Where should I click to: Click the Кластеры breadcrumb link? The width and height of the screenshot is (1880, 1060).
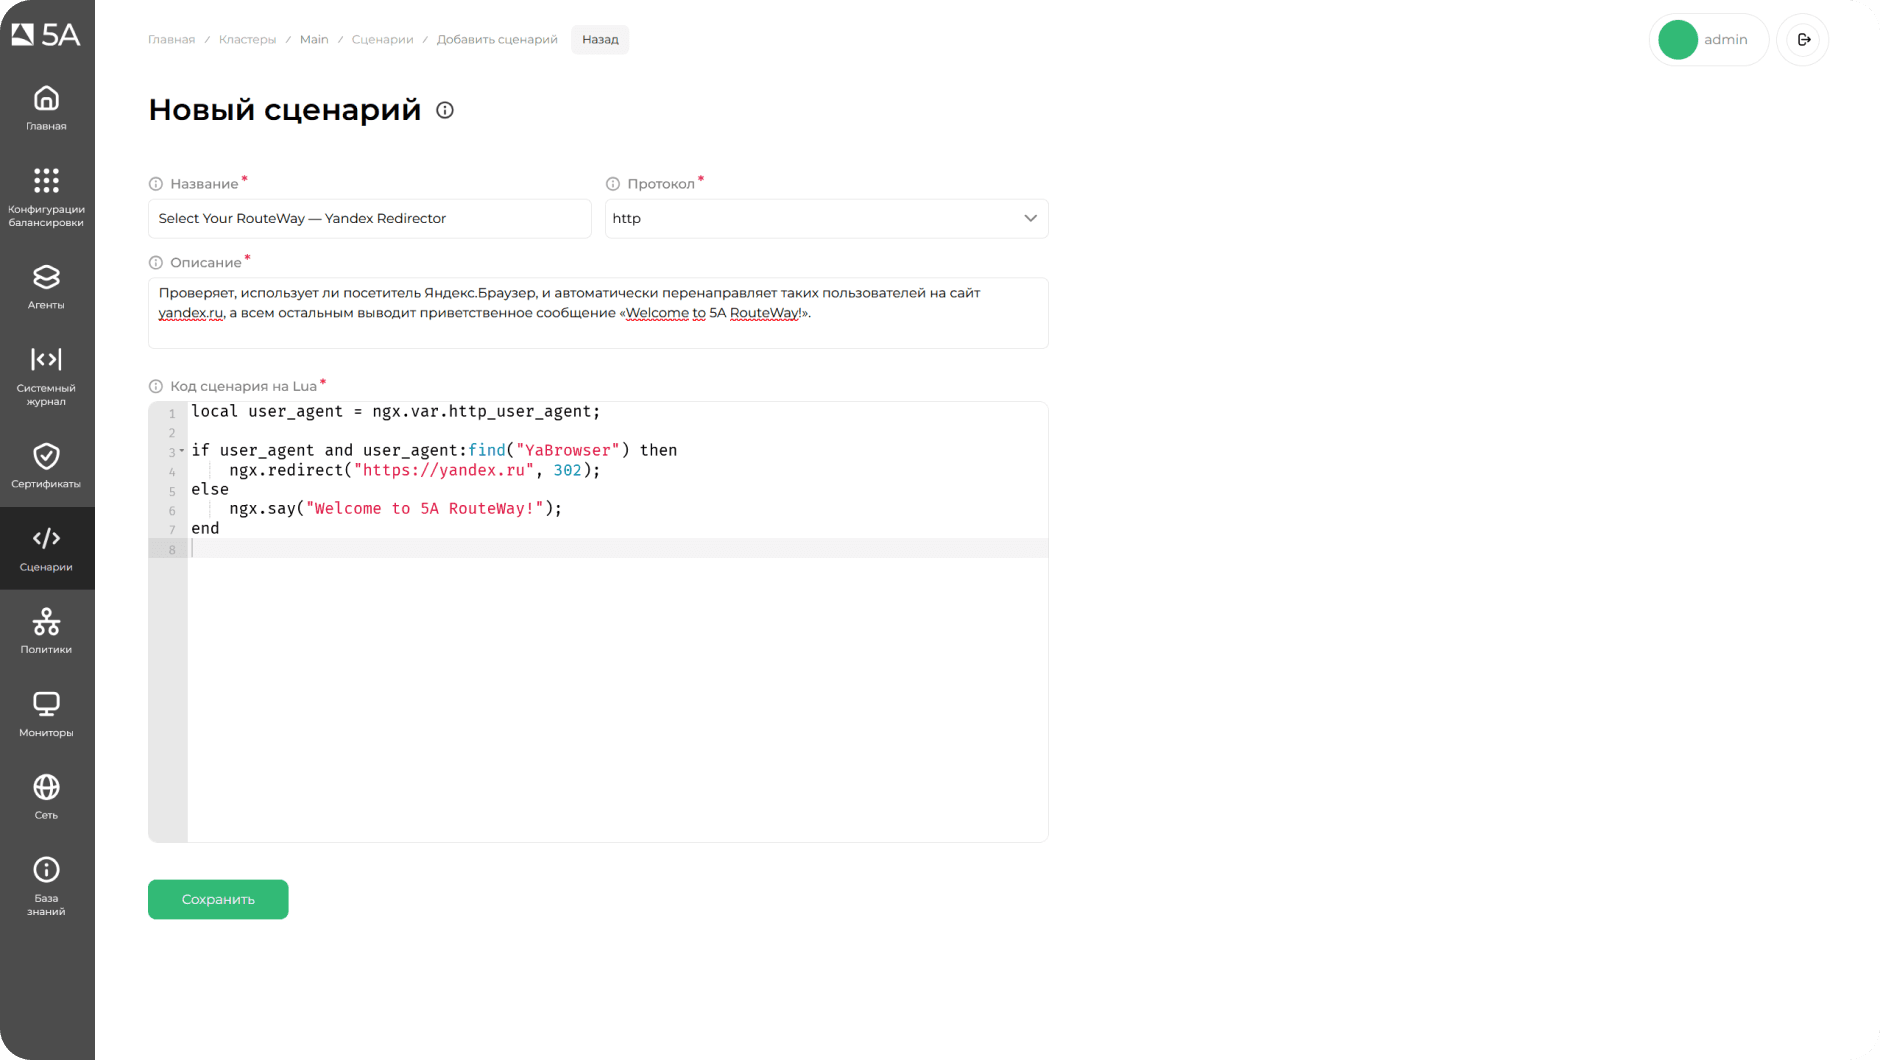click(x=247, y=40)
